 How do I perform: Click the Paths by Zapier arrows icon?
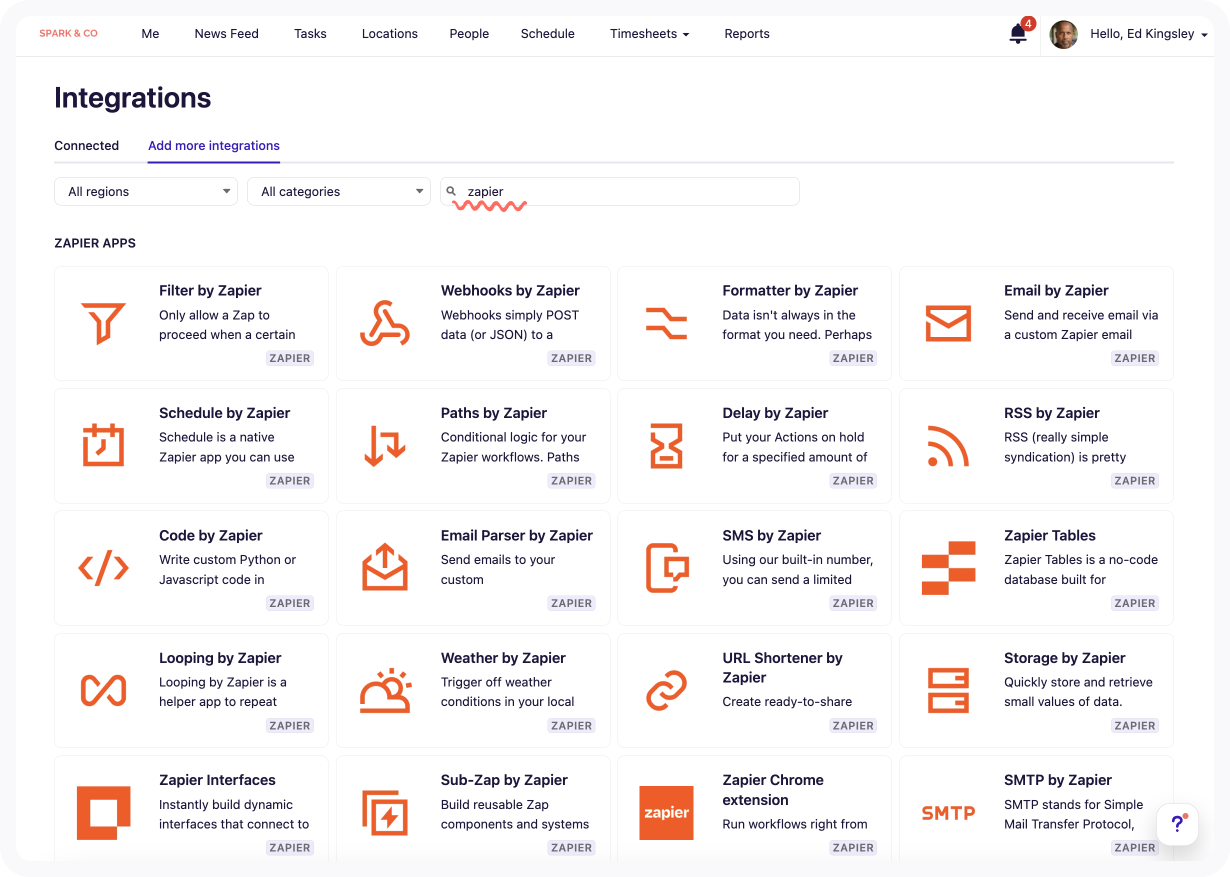(x=385, y=446)
